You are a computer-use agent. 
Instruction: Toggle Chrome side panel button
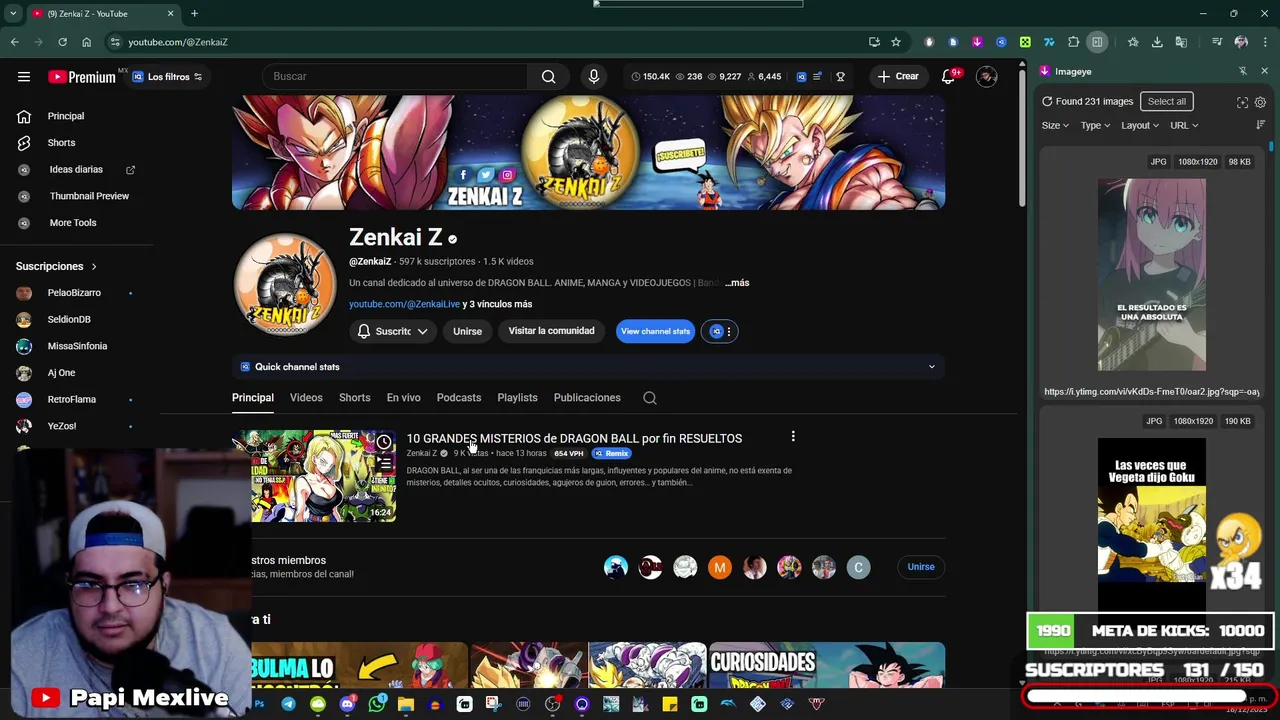pos(1097,42)
